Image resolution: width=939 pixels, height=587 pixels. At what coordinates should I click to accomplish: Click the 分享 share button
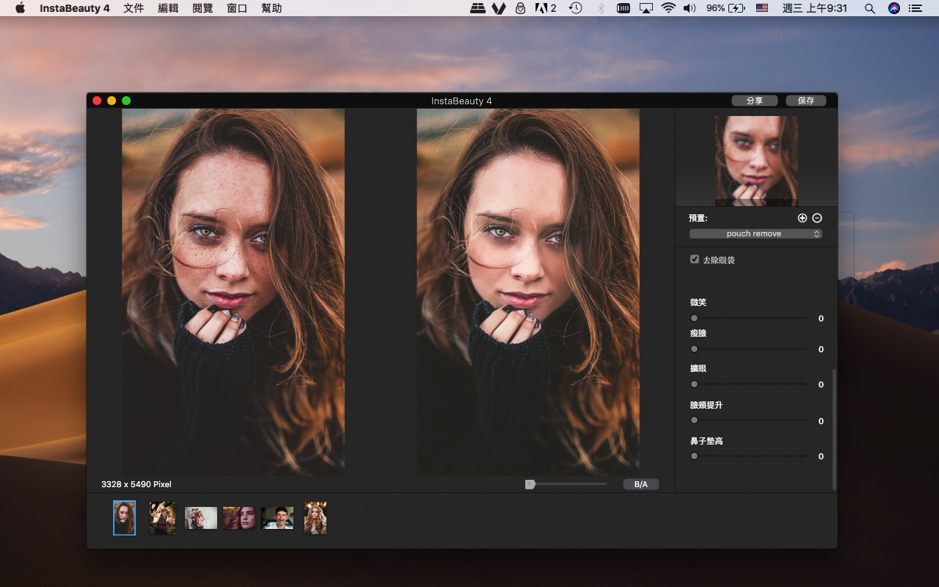755,100
